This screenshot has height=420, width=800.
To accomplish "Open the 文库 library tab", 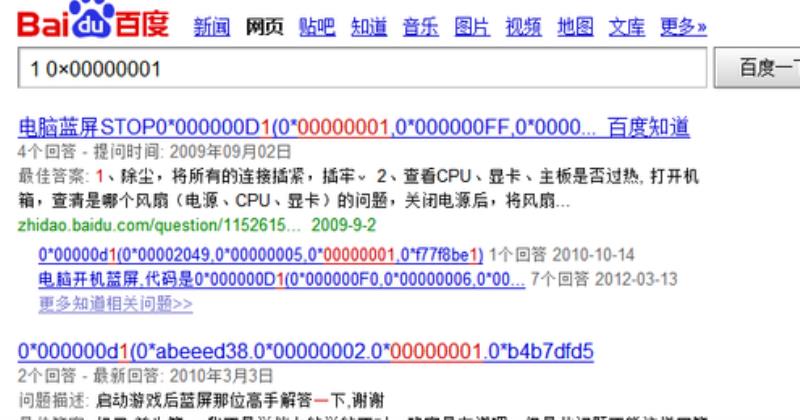I will pos(627,27).
